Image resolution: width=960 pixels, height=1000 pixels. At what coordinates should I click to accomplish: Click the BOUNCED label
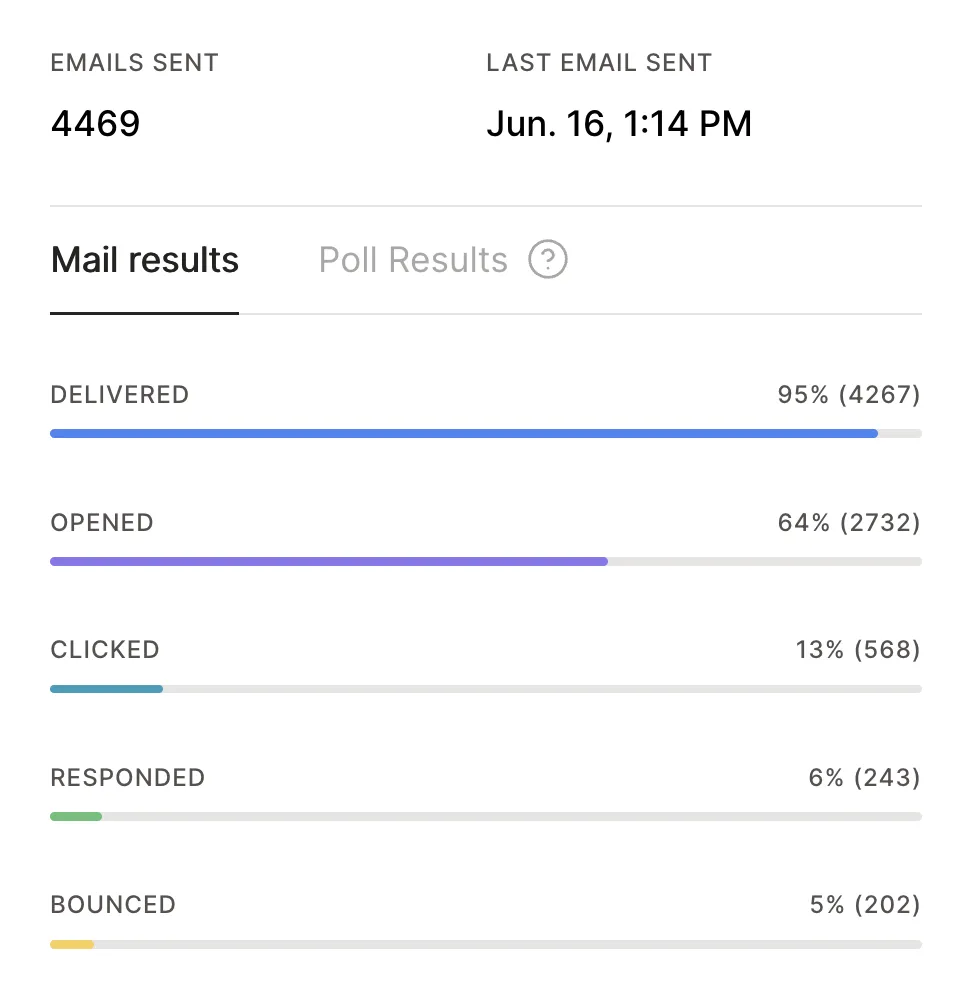click(x=113, y=904)
